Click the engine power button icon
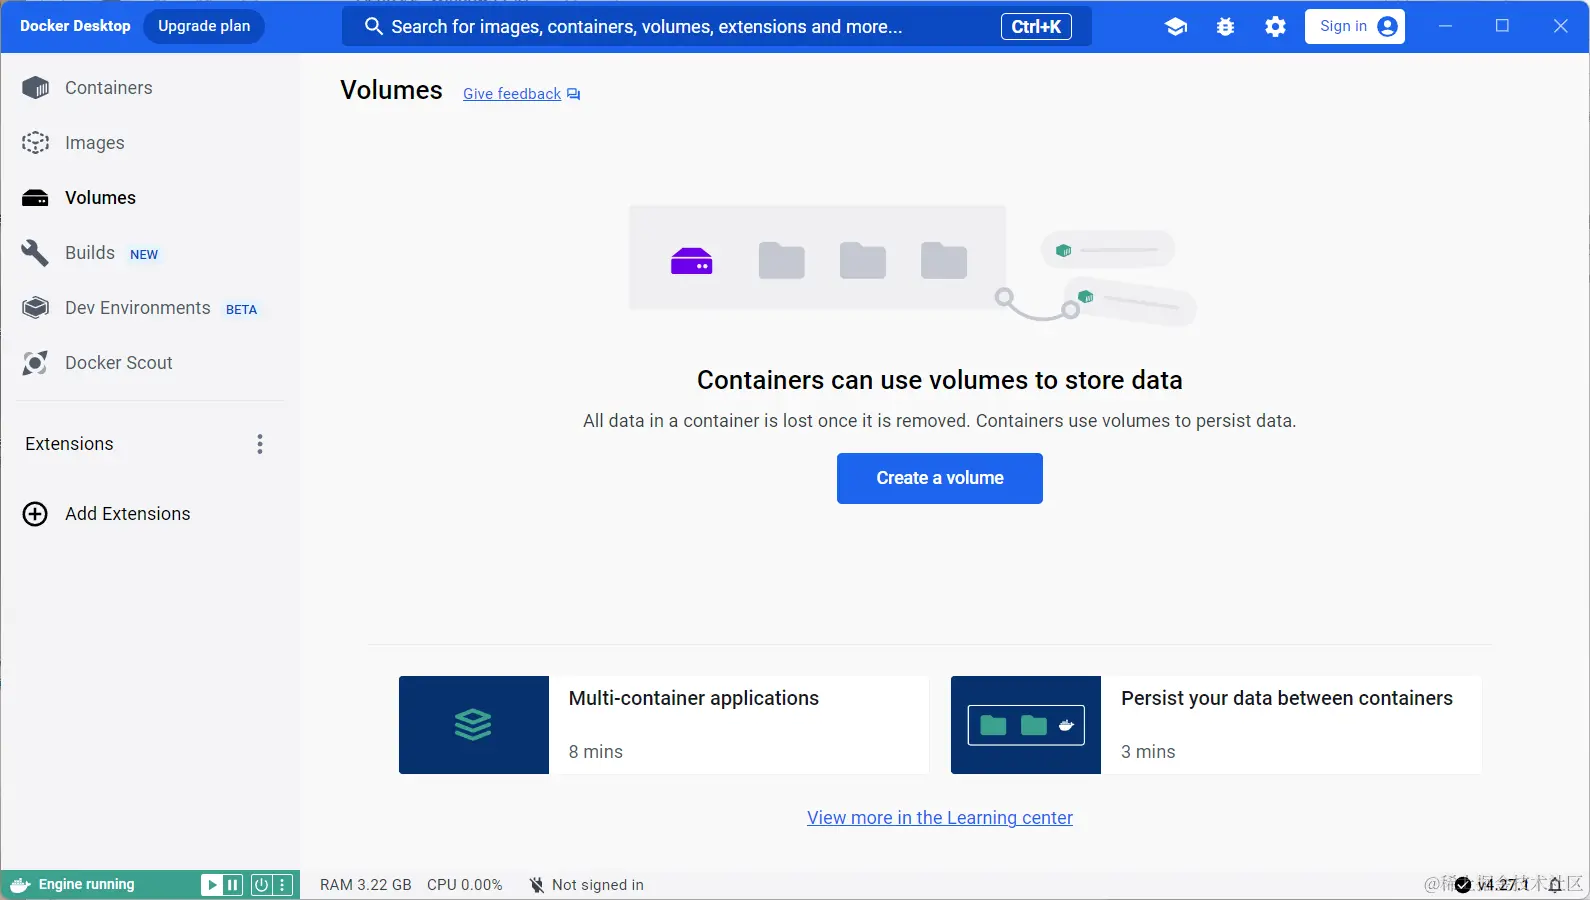 click(x=261, y=885)
